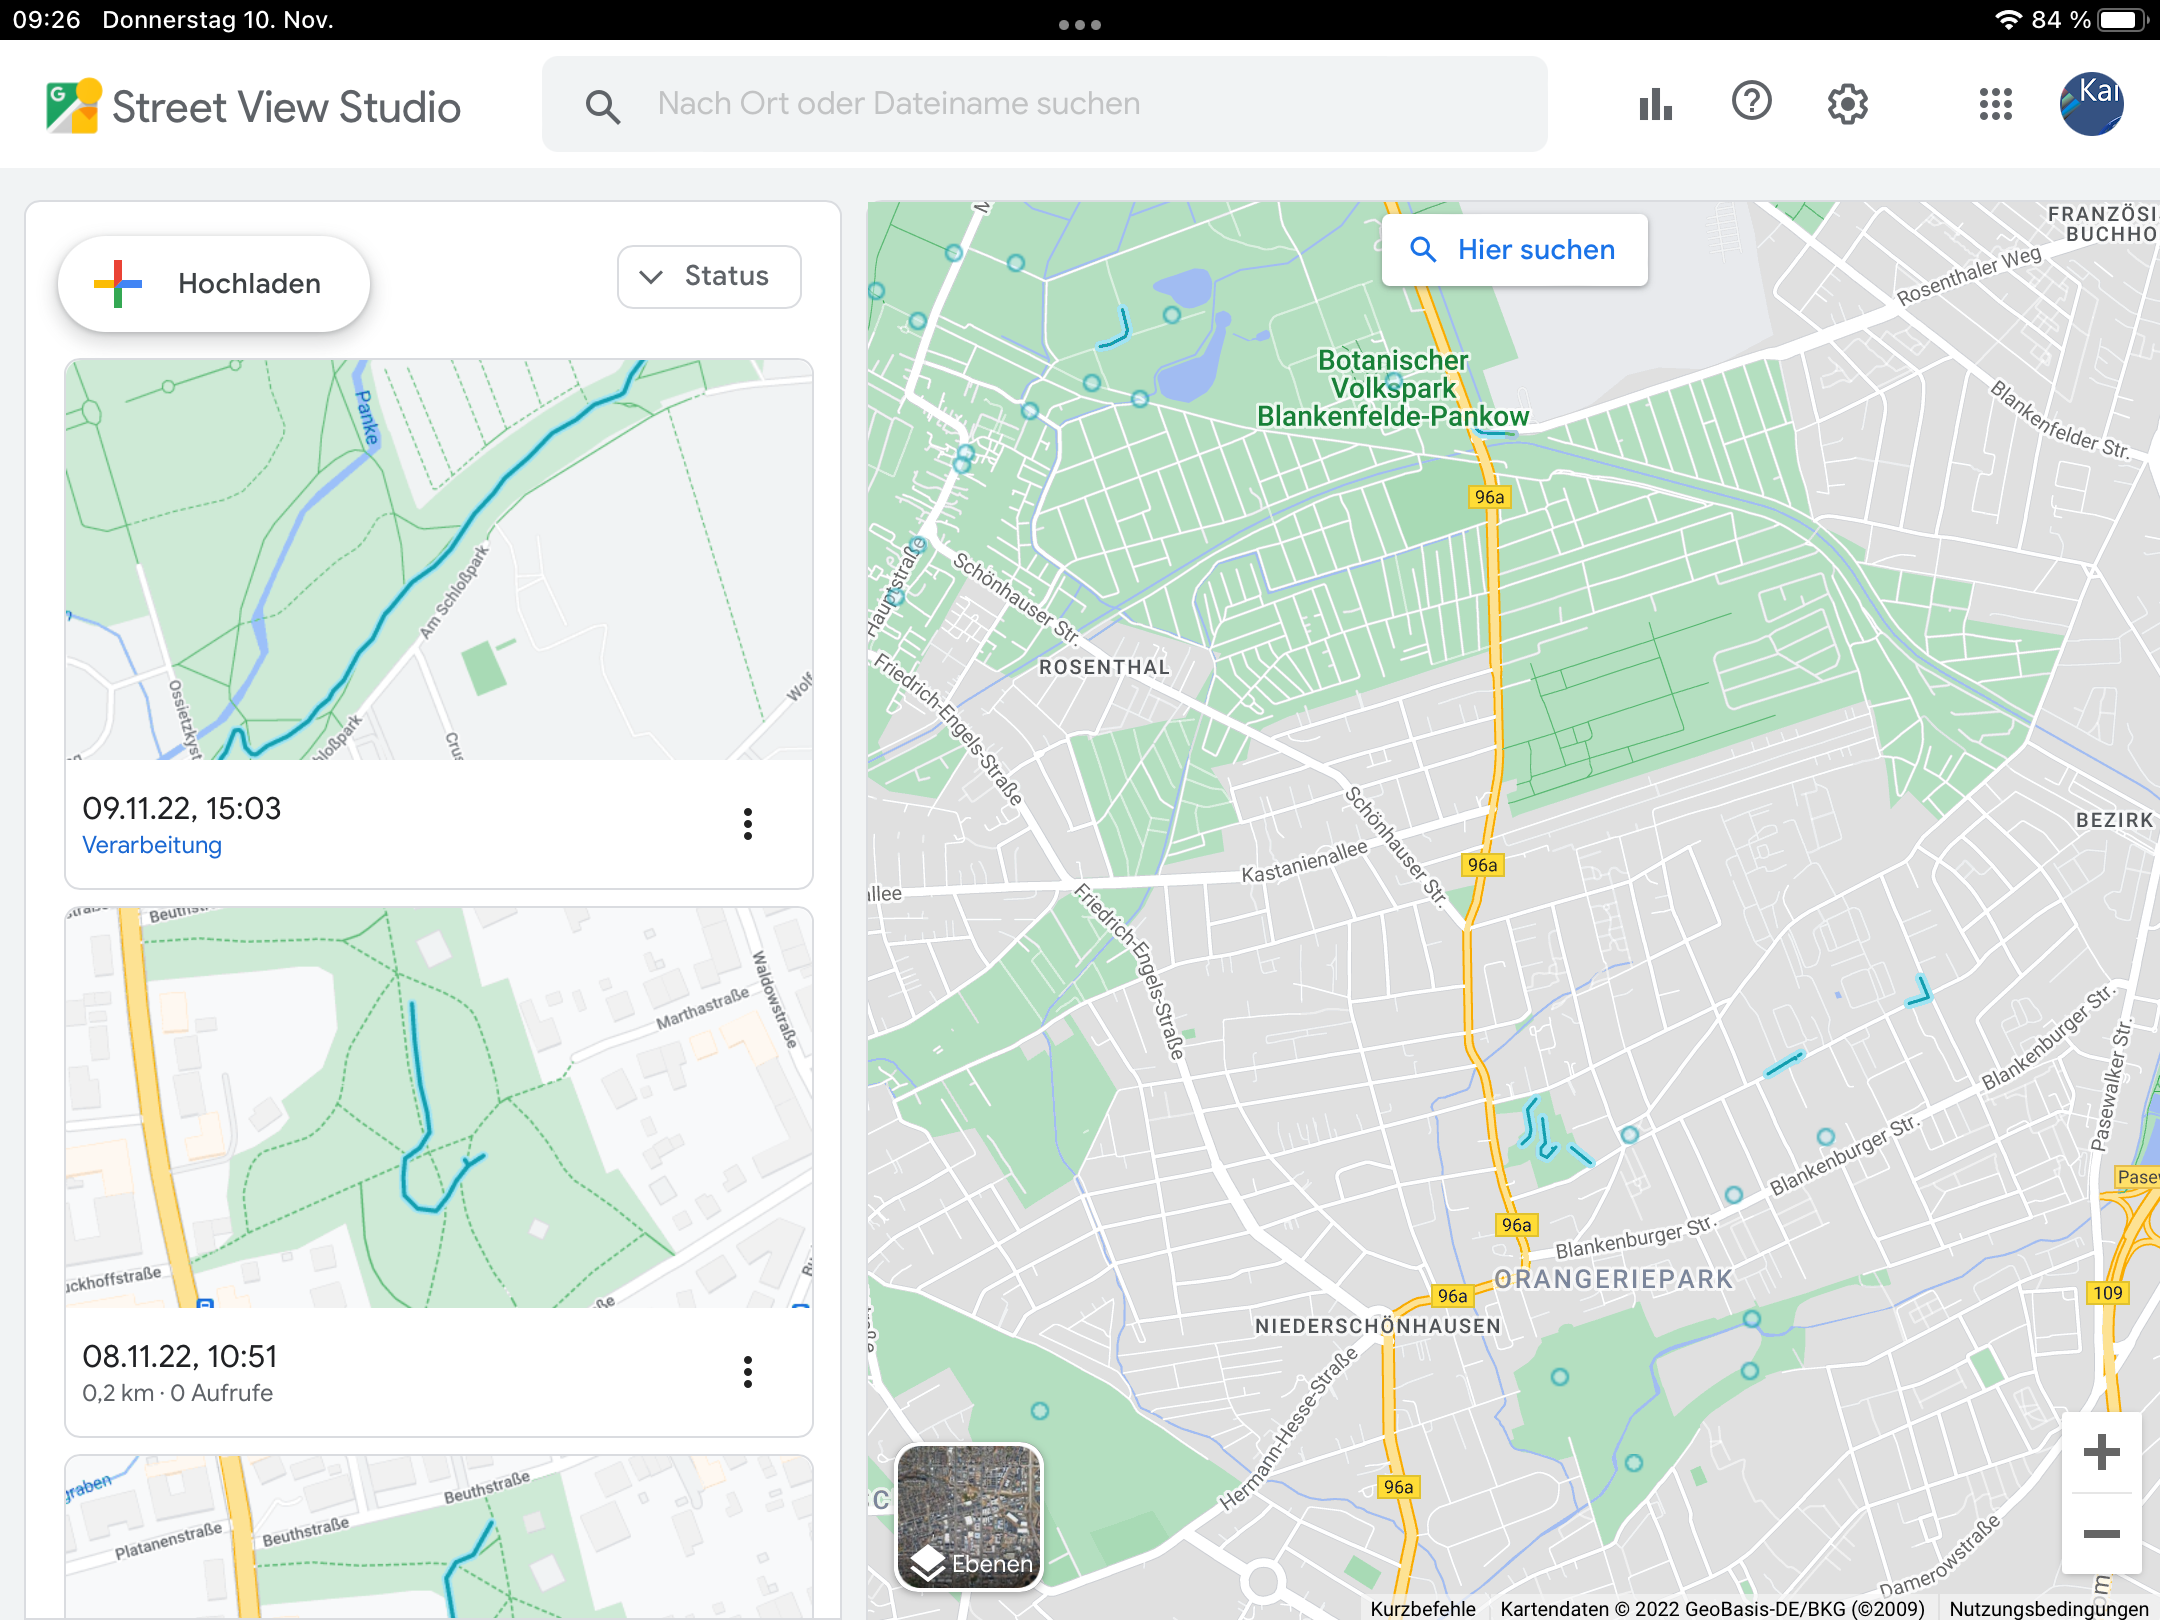2160x1620 pixels.
Task: Click the BEZIRK label on the map
Action: 2114,820
